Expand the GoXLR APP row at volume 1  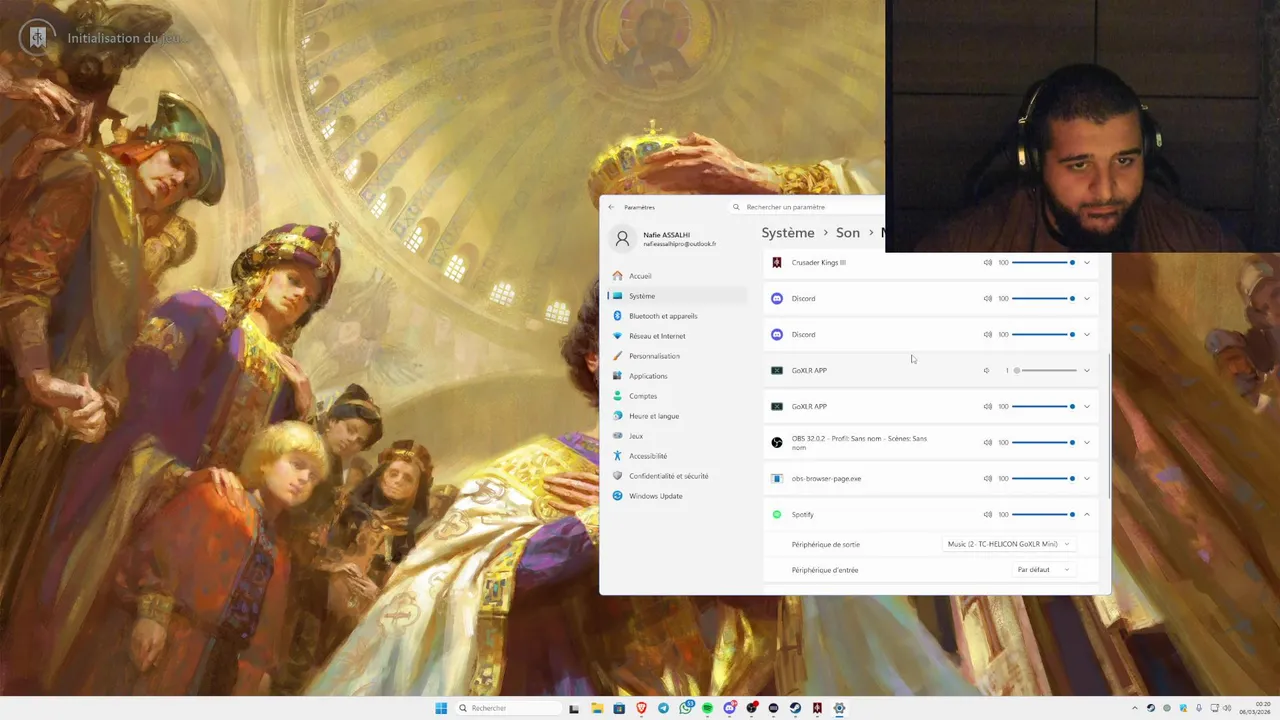coord(1087,371)
